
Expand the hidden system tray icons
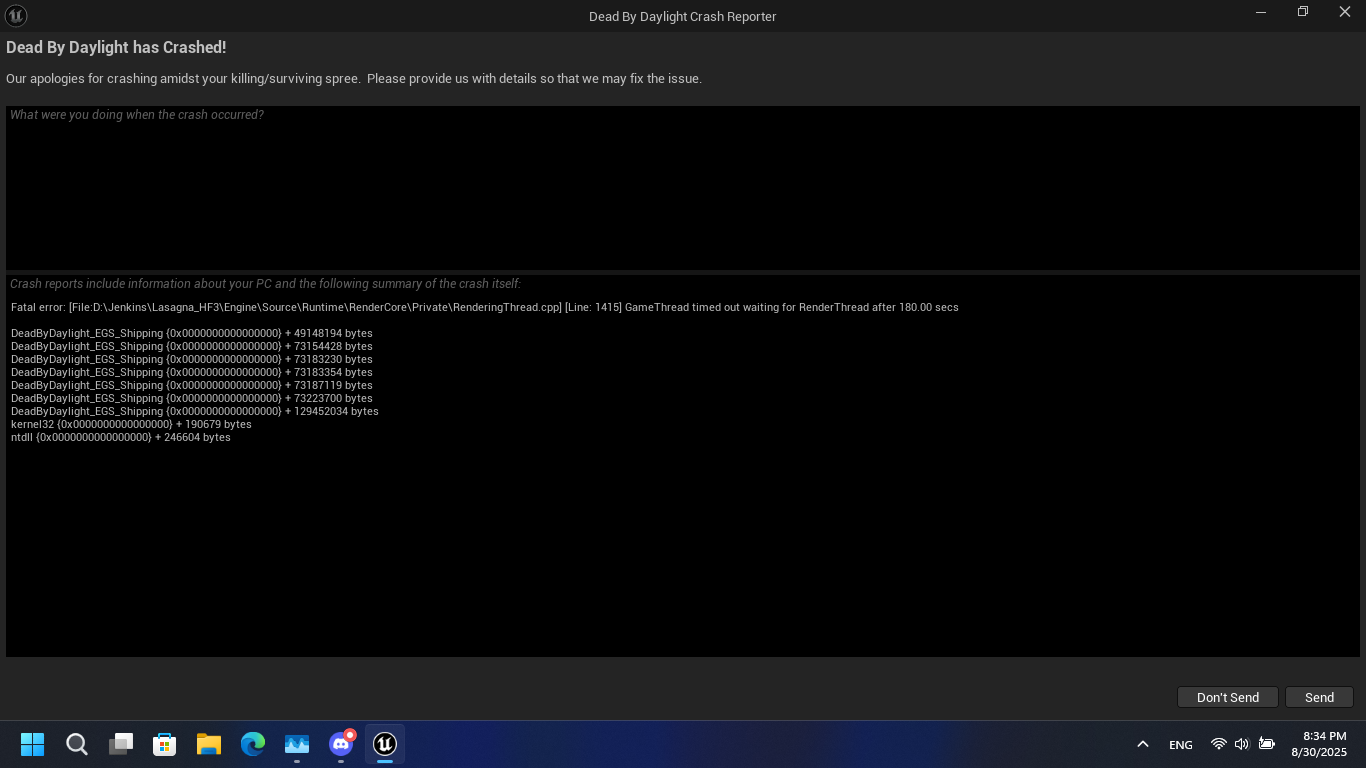[x=1142, y=744]
